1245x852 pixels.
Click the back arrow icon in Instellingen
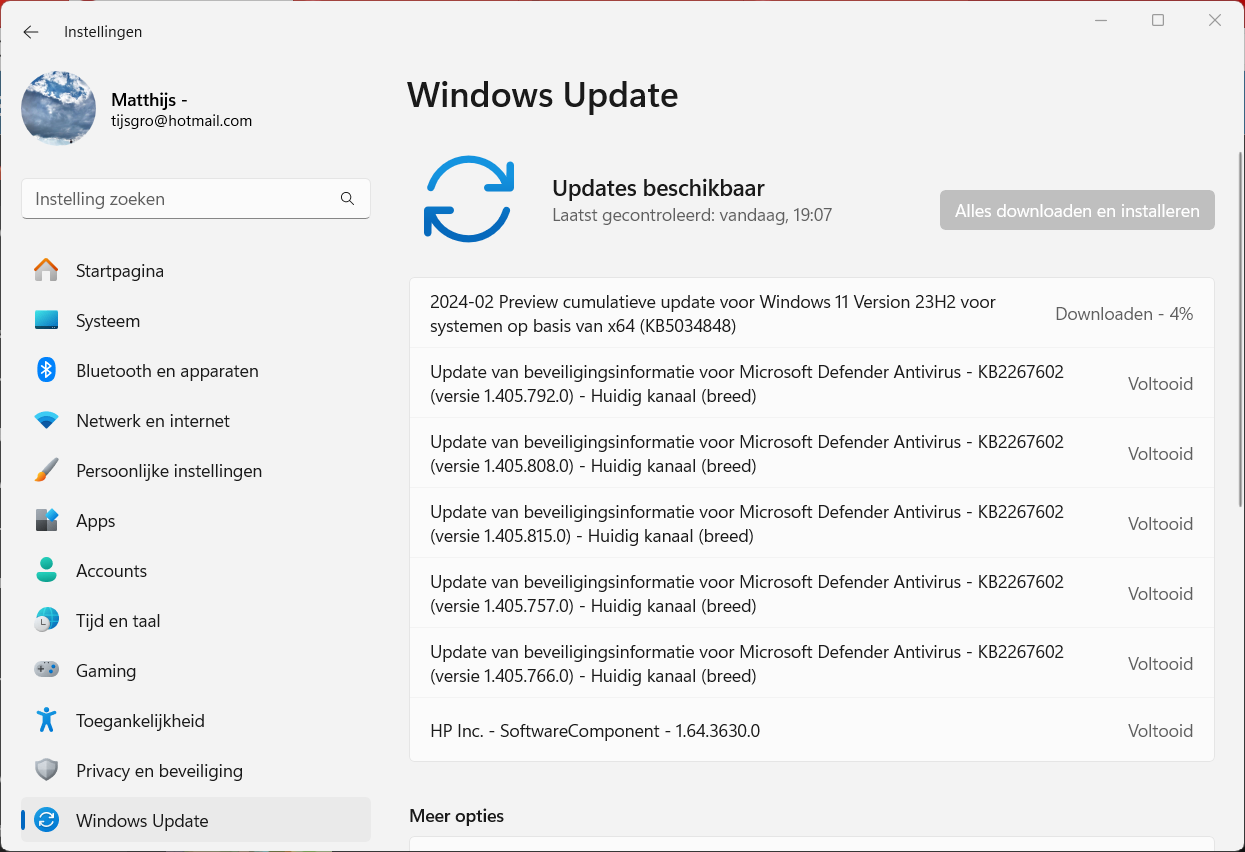(31, 32)
